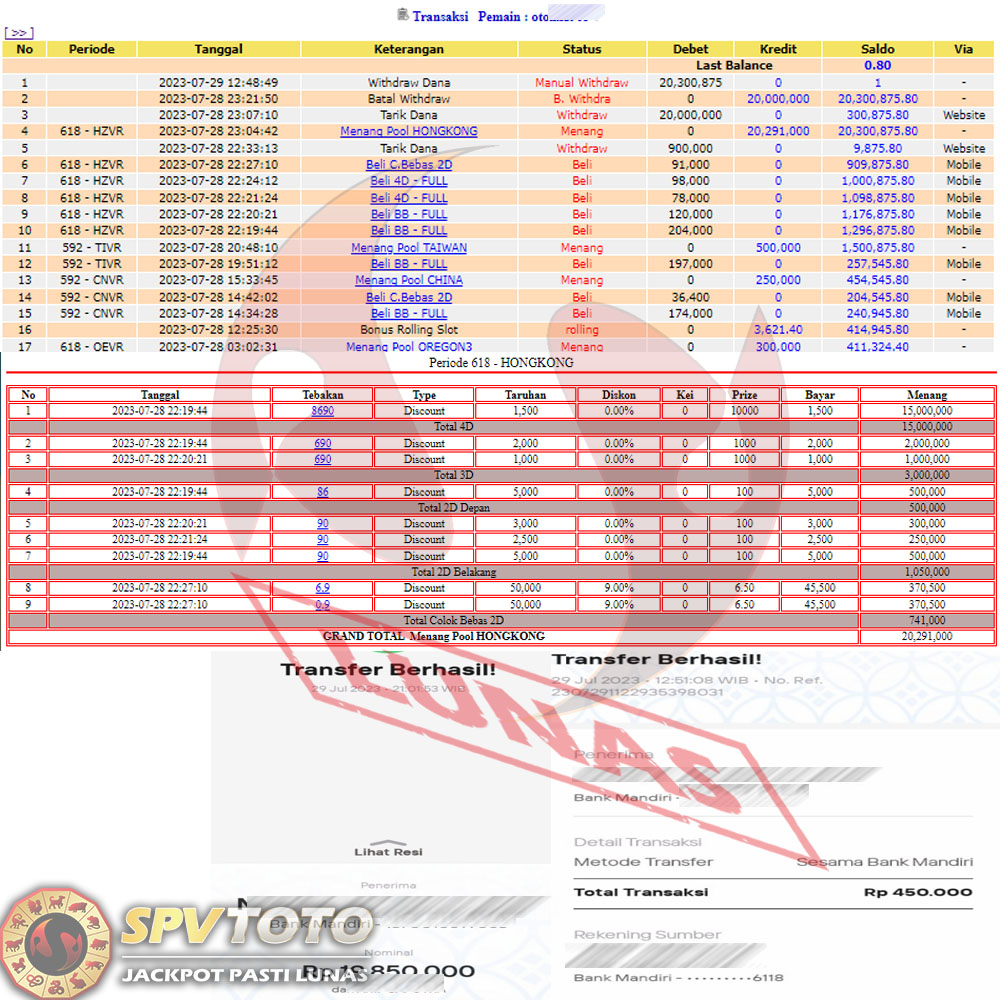Click the 0,9 Colok Bebas Tebakan link
This screenshot has height=1000, width=1000.
pyautogui.click(x=322, y=604)
